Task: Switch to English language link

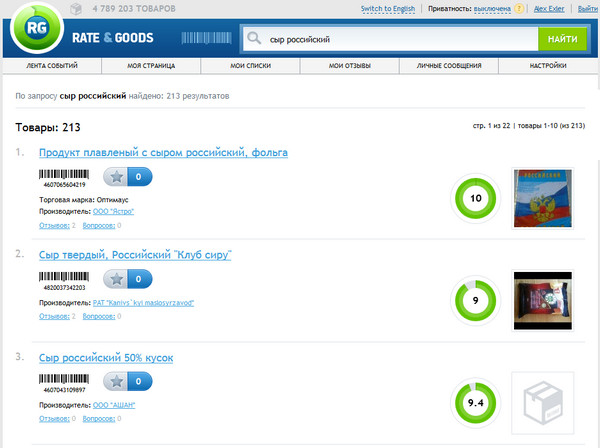Action: click(x=387, y=8)
